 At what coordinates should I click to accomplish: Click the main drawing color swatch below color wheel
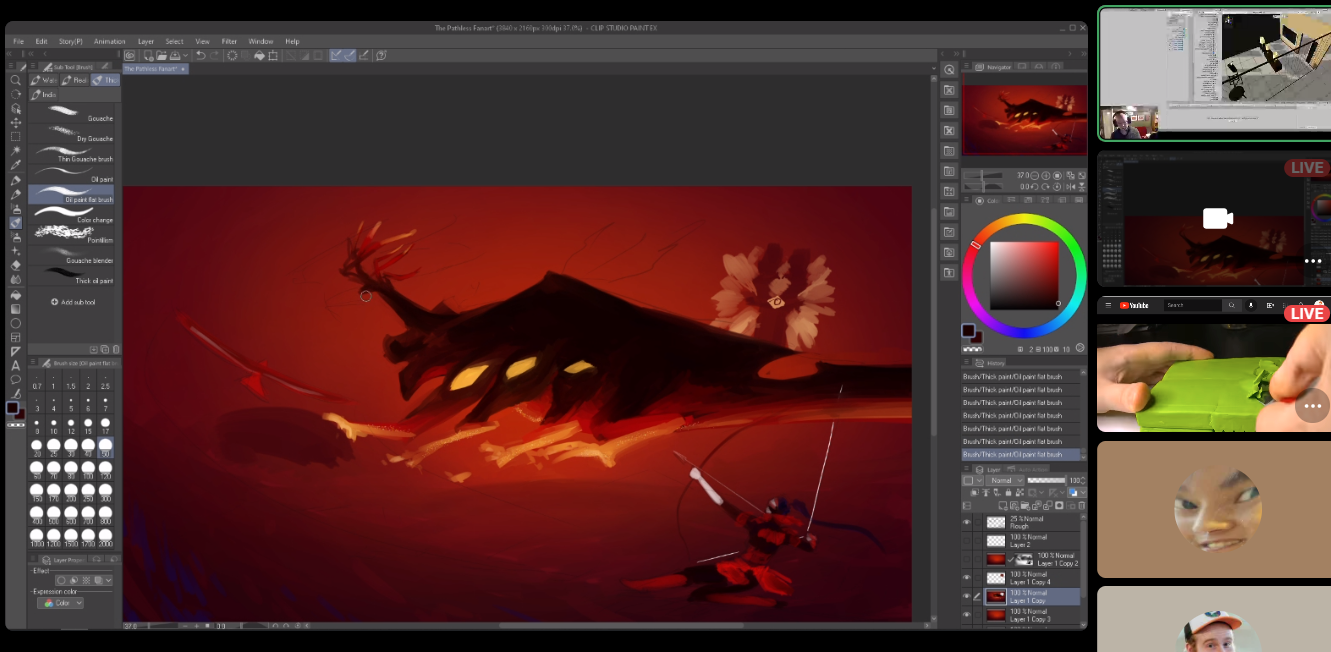click(x=969, y=330)
